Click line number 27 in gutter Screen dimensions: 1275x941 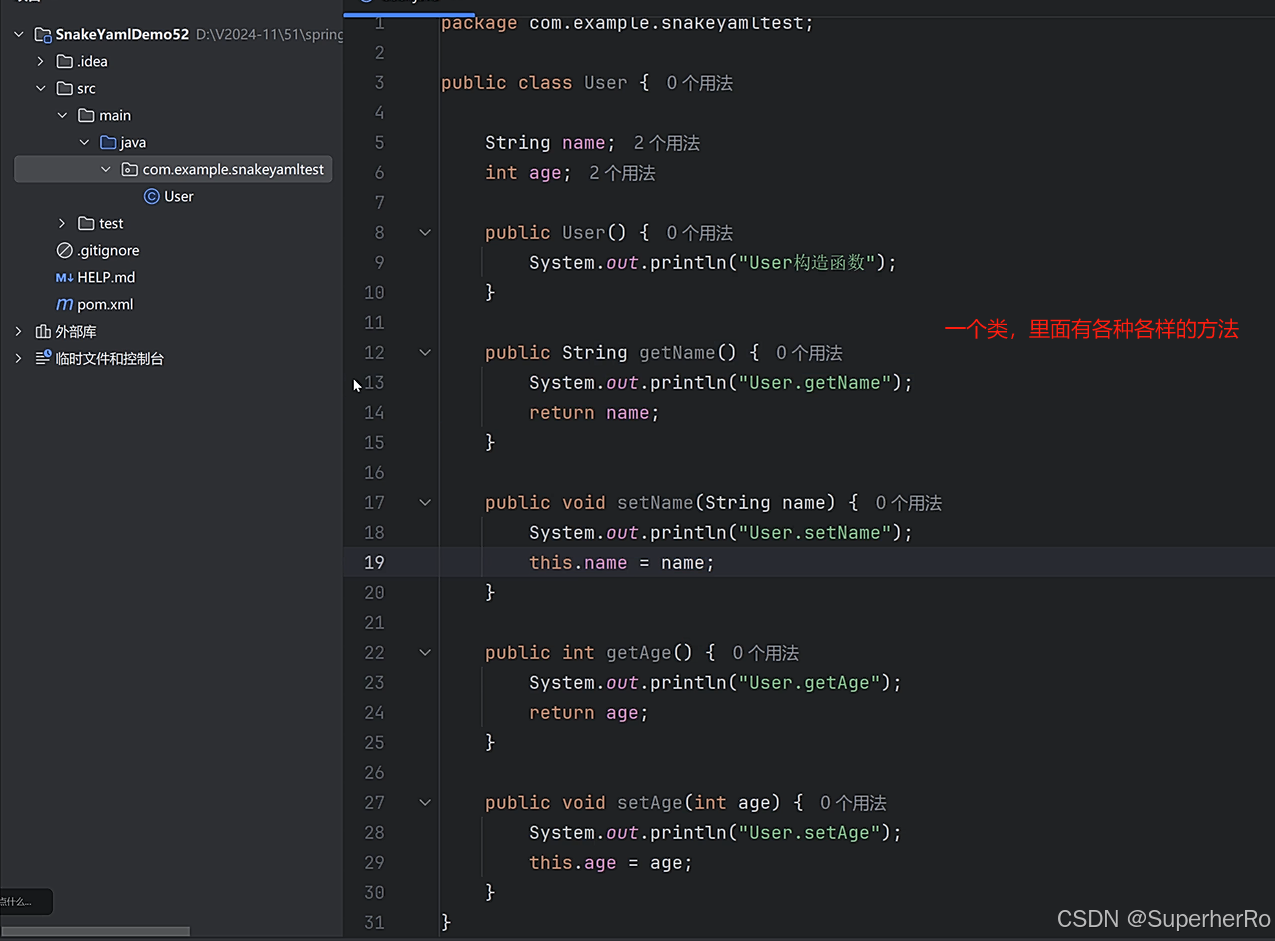(x=374, y=802)
